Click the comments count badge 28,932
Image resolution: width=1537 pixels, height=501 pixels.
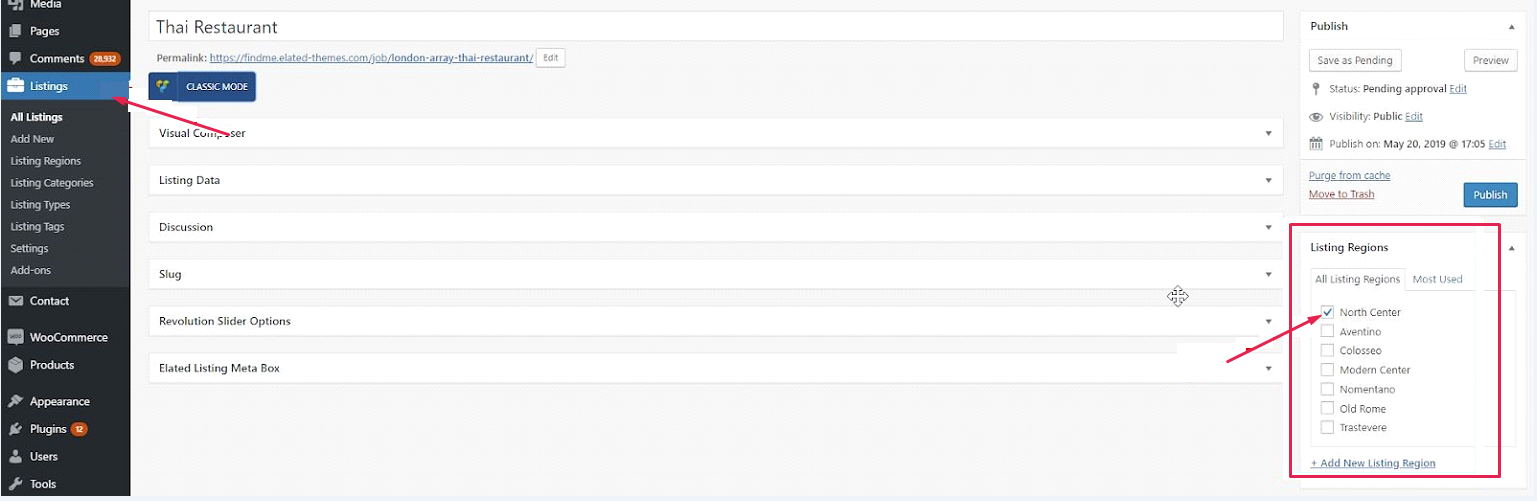point(104,59)
